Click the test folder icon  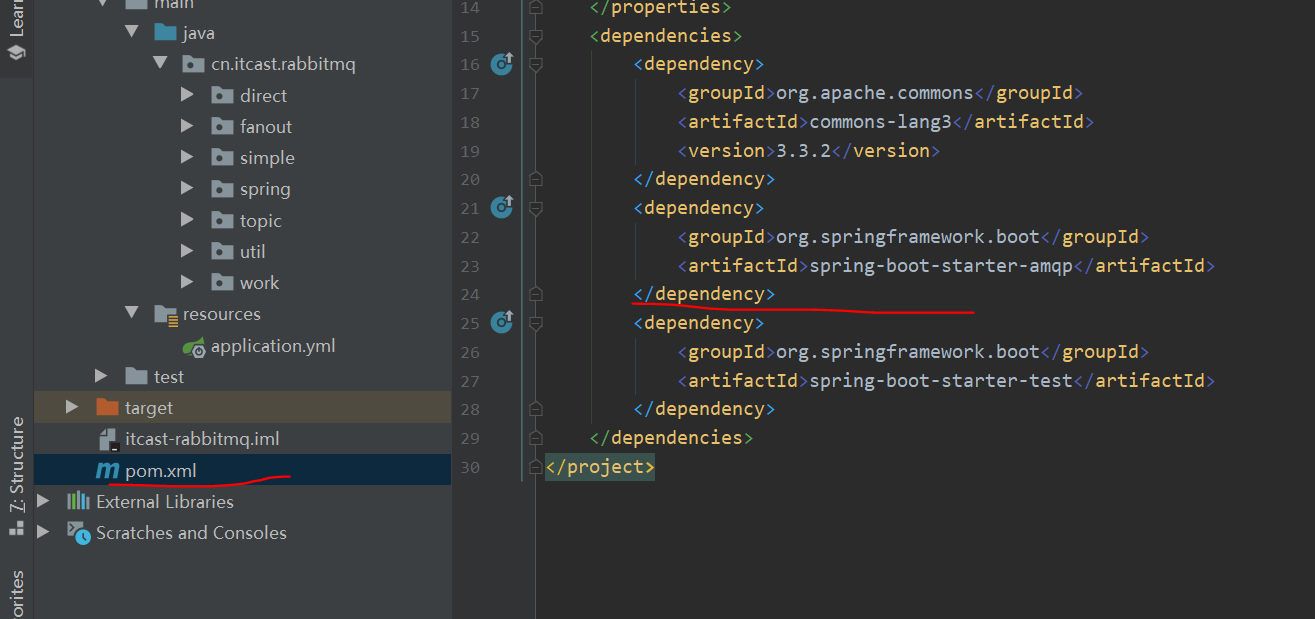point(136,376)
